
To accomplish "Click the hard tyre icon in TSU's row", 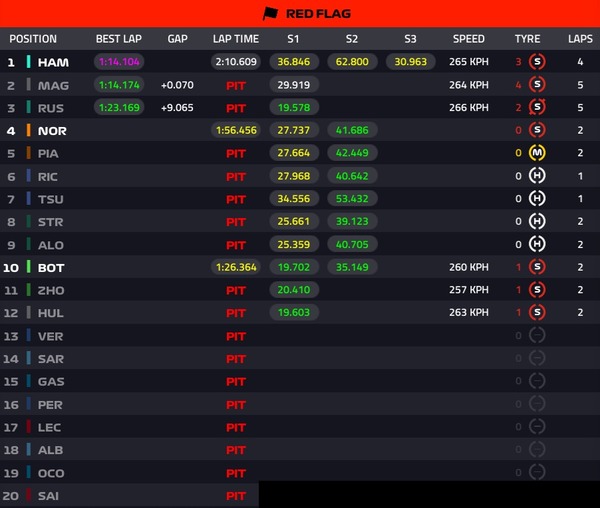I will (x=537, y=198).
